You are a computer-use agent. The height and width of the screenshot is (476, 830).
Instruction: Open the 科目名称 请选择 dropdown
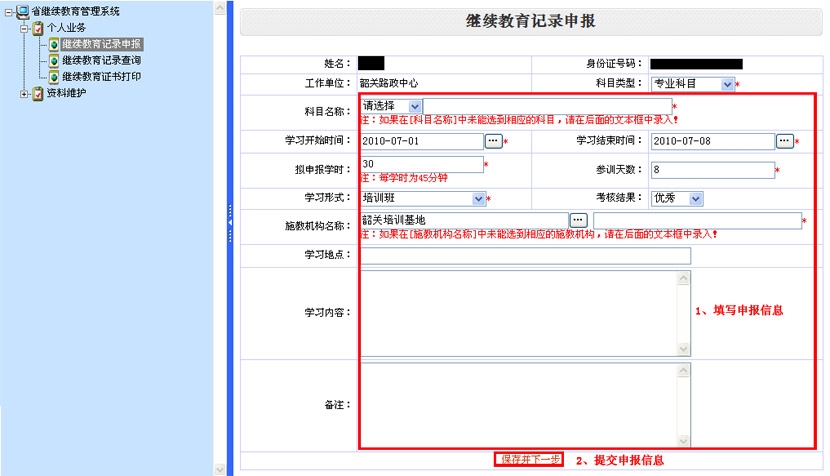(x=416, y=106)
